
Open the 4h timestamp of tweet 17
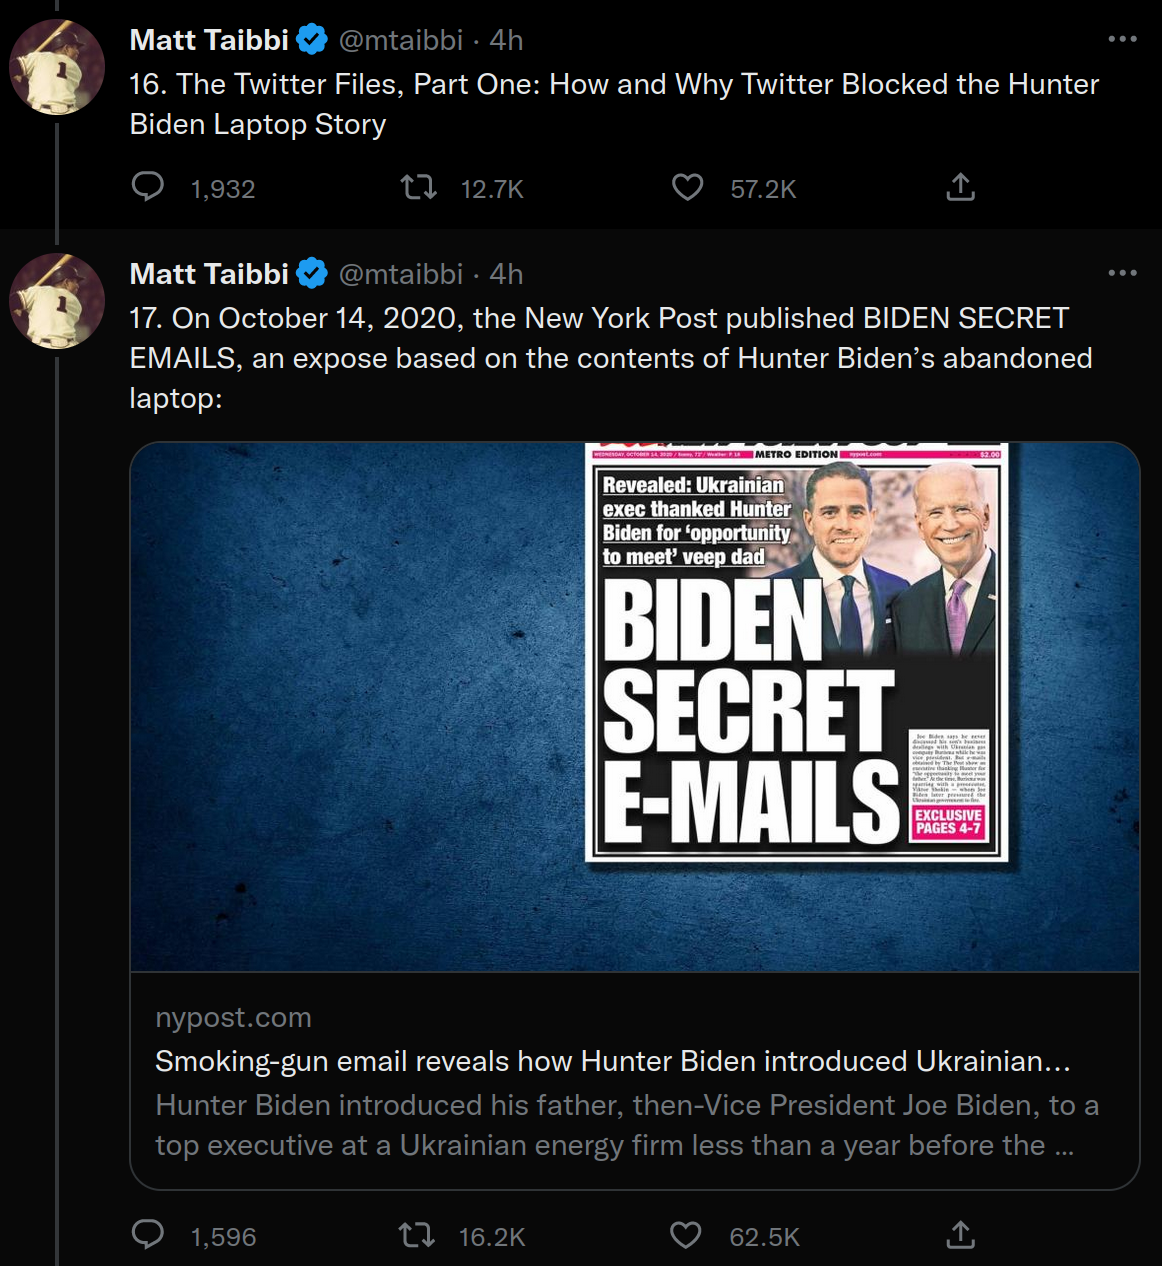(x=506, y=274)
